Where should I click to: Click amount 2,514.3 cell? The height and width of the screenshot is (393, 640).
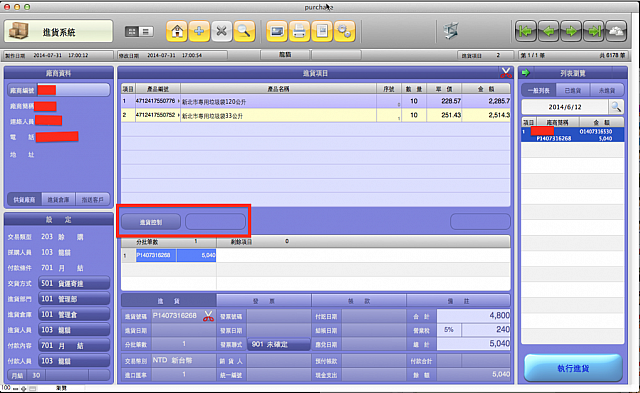pyautogui.click(x=487, y=115)
